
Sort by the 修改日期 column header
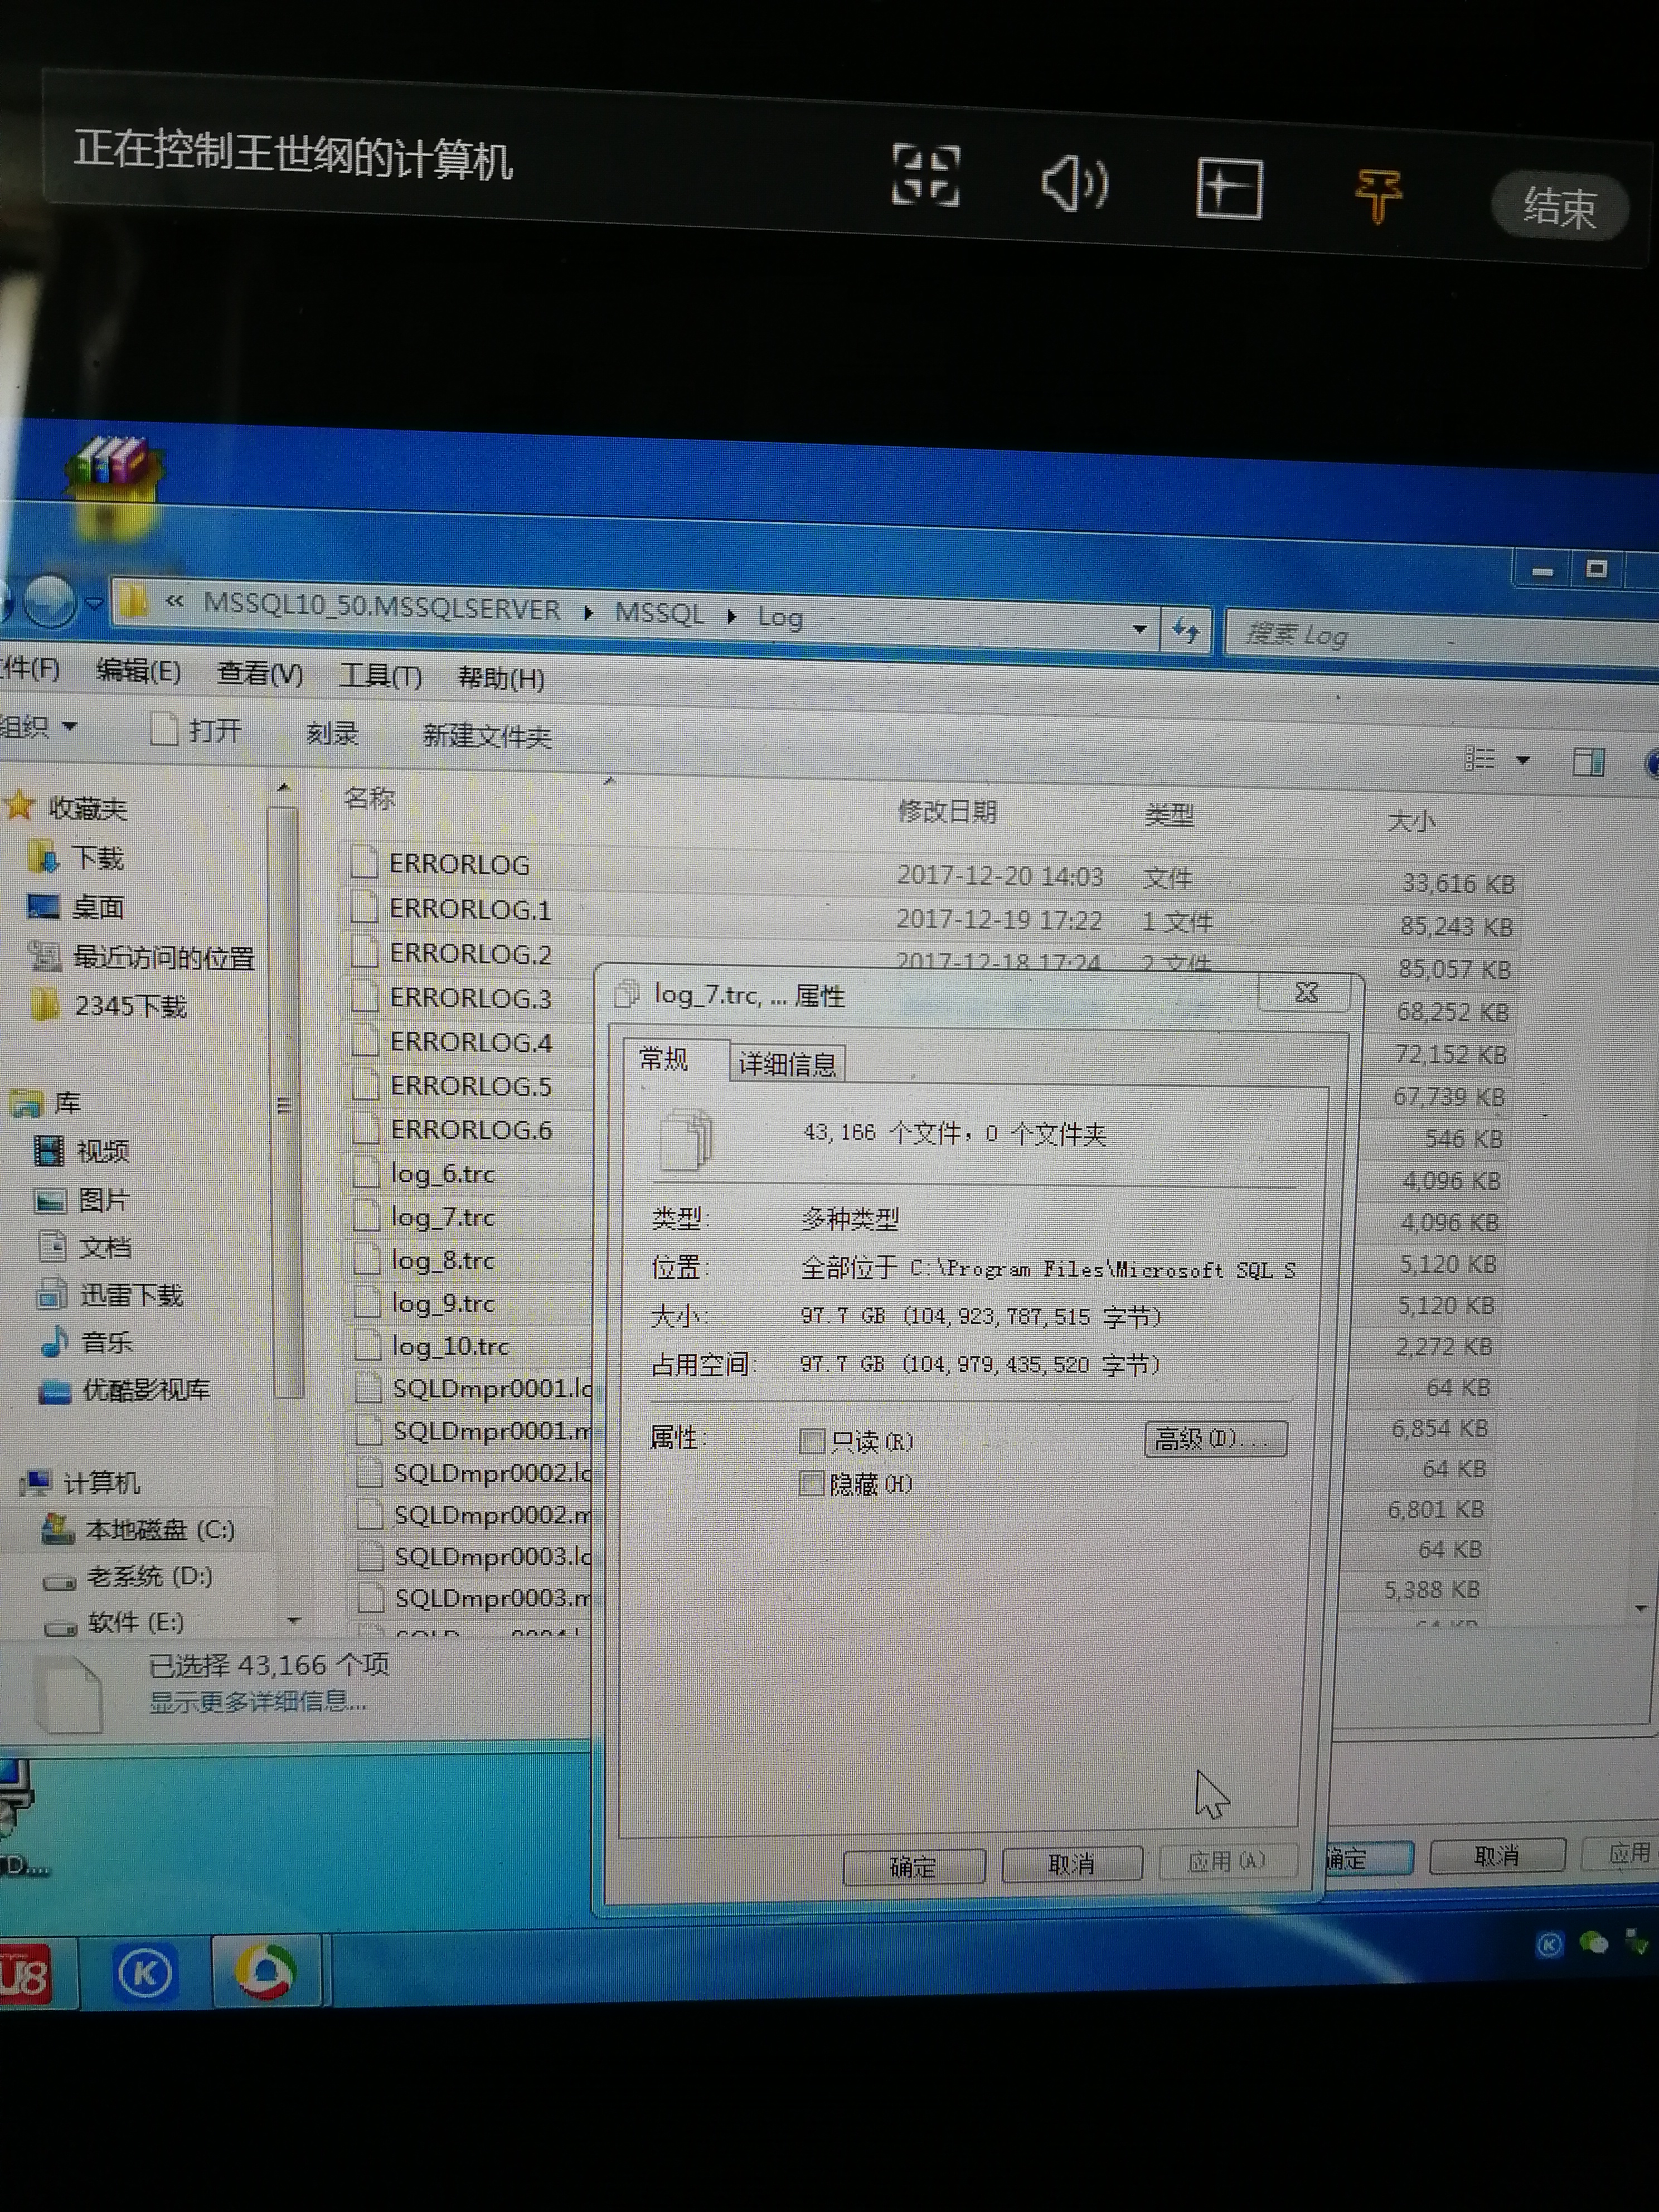pyautogui.click(x=947, y=812)
